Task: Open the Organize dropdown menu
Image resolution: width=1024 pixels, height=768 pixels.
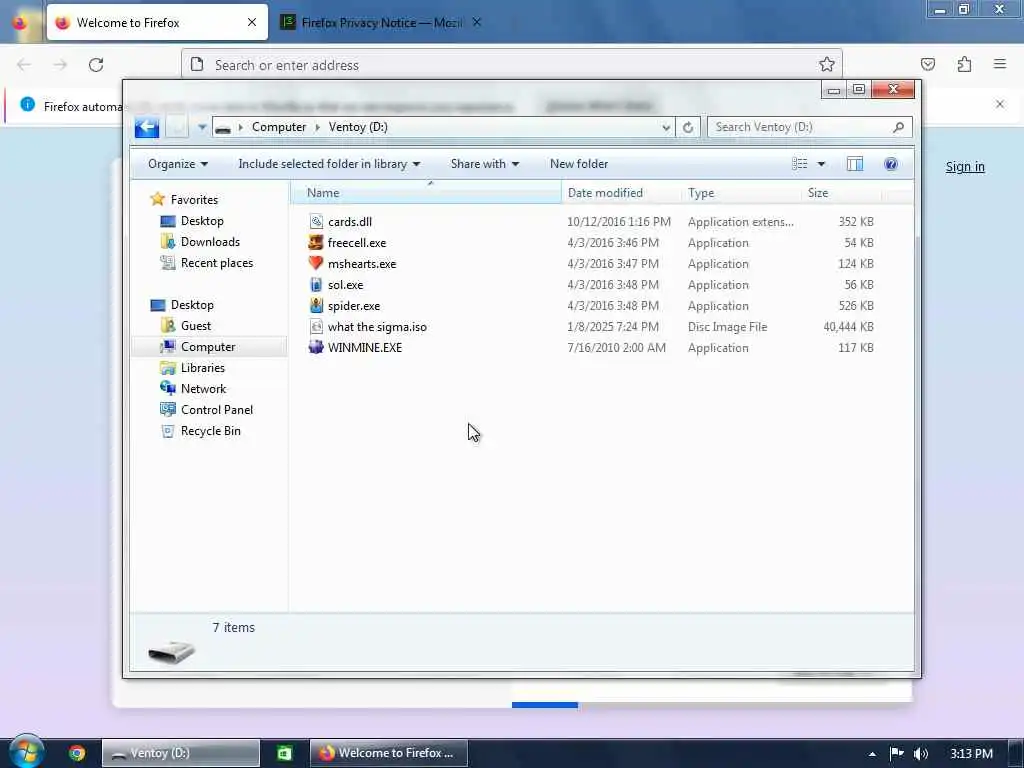Action: 178,164
